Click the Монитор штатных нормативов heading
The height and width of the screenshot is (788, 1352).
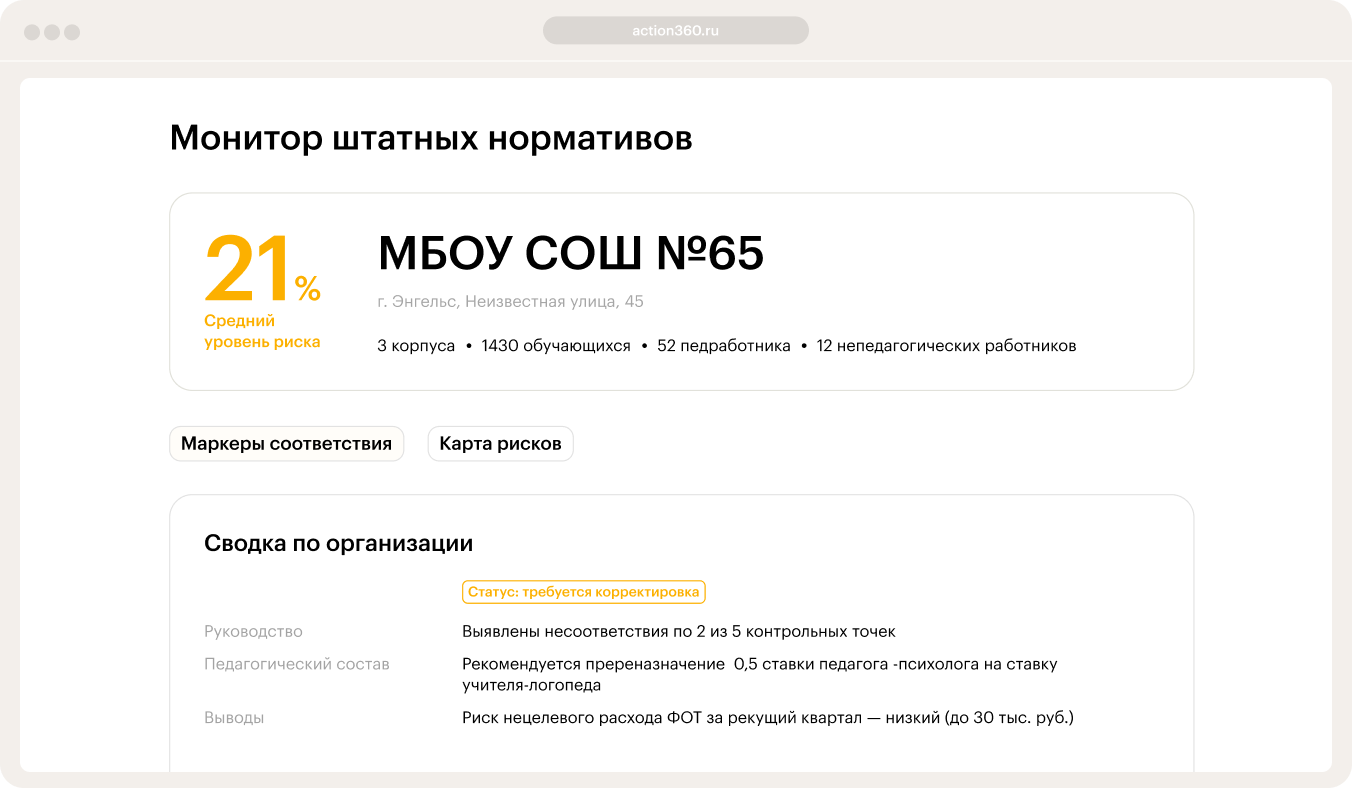click(431, 138)
